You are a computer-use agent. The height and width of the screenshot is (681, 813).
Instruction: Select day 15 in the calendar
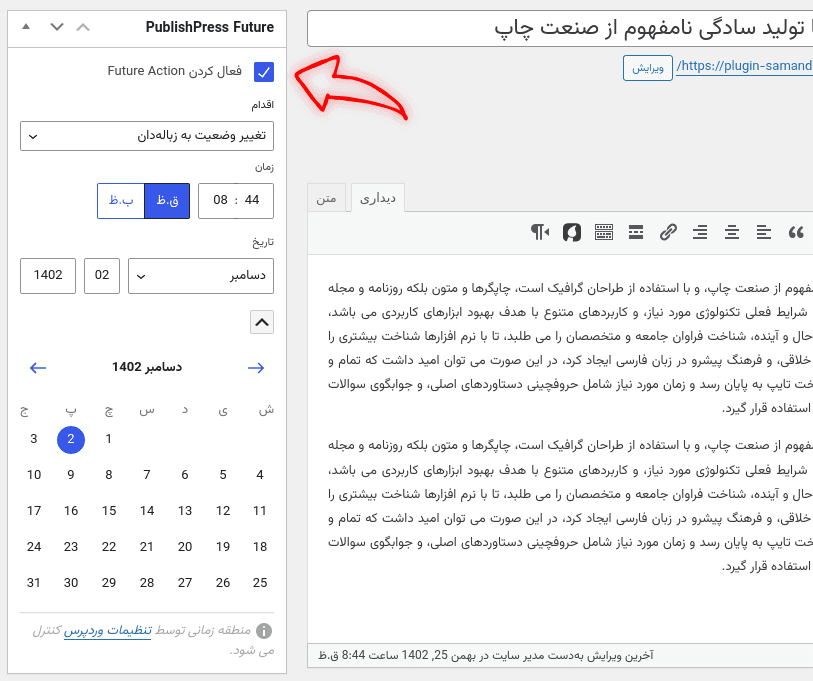(x=109, y=511)
